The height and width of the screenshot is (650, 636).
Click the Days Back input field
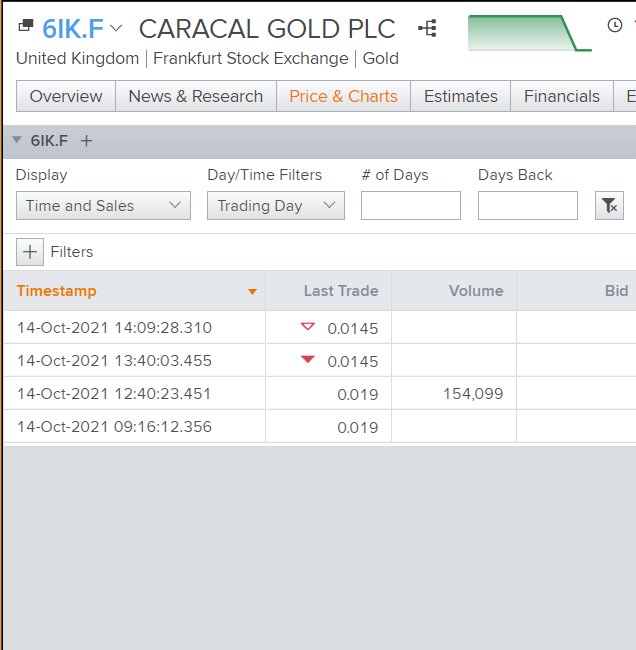[528, 206]
